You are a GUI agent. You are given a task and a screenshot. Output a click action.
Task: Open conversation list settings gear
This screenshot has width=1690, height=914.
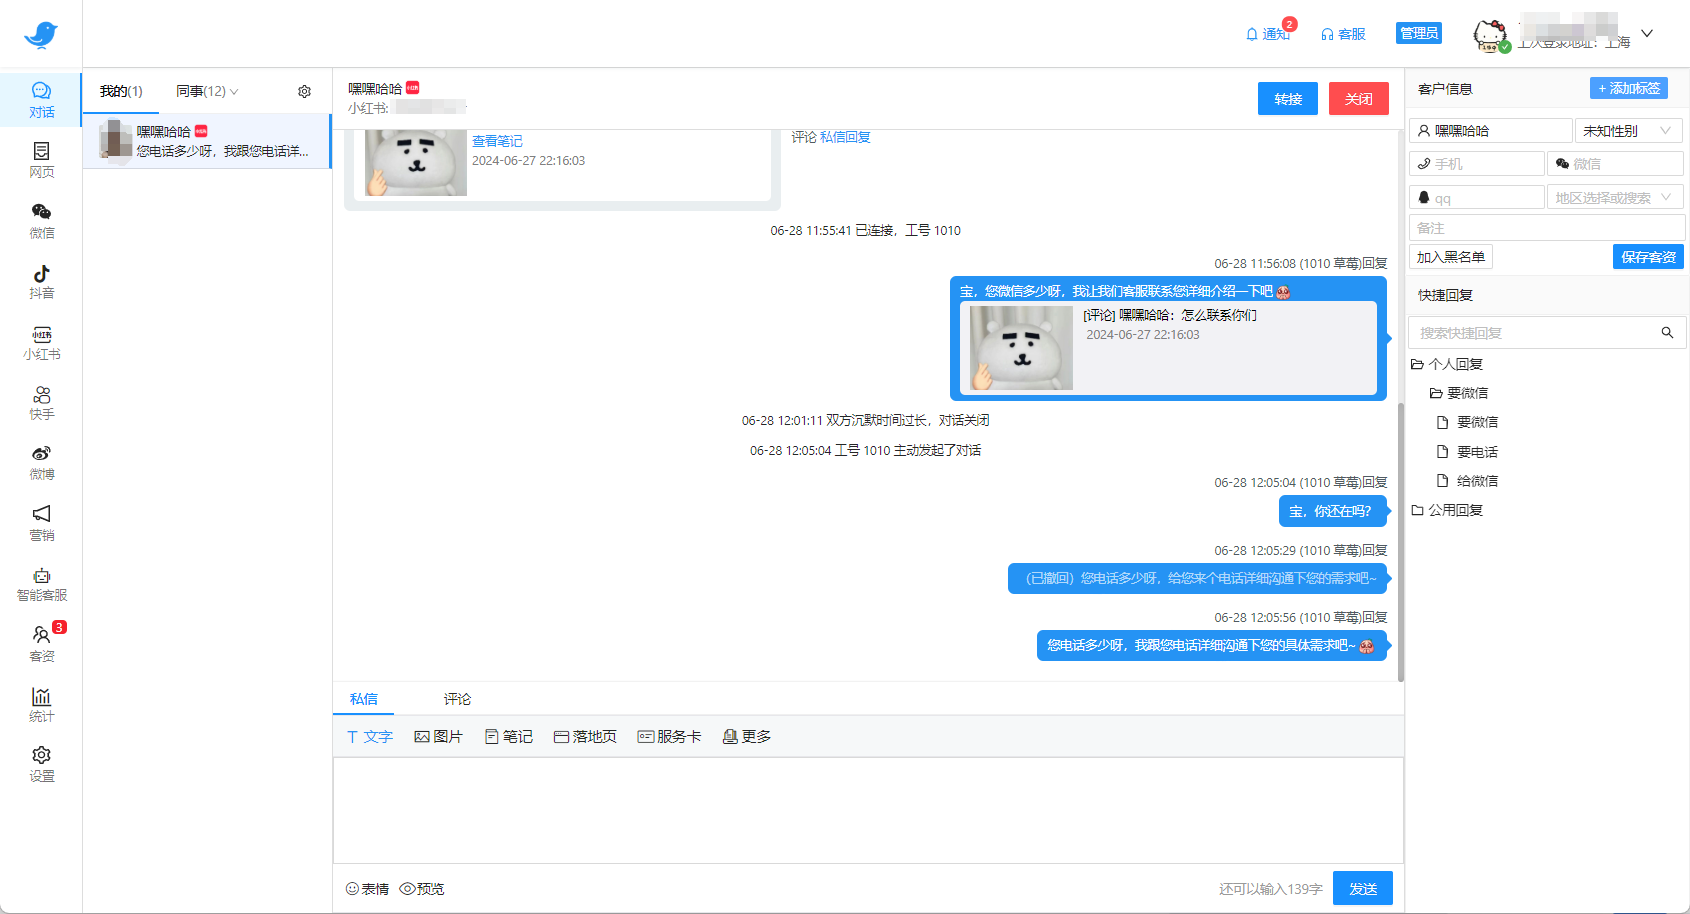tap(304, 91)
